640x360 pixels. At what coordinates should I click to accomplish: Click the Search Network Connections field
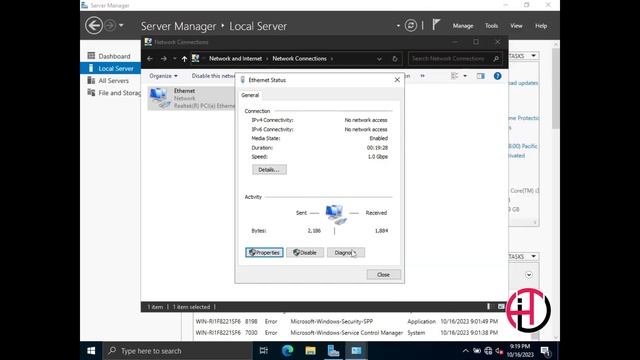coord(455,58)
